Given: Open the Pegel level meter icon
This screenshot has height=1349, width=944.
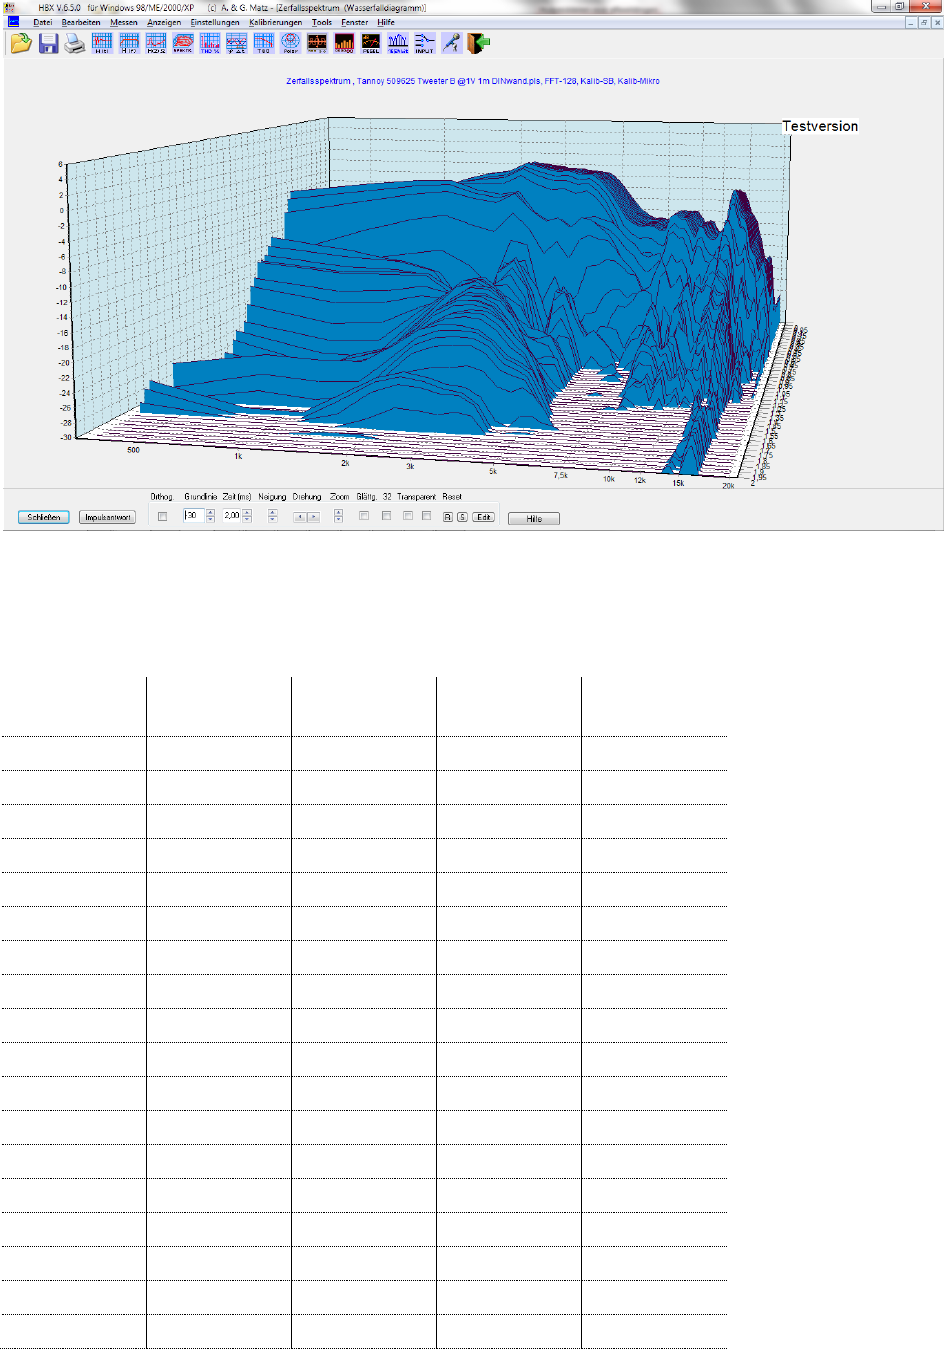Looking at the screenshot, I should [x=371, y=43].
